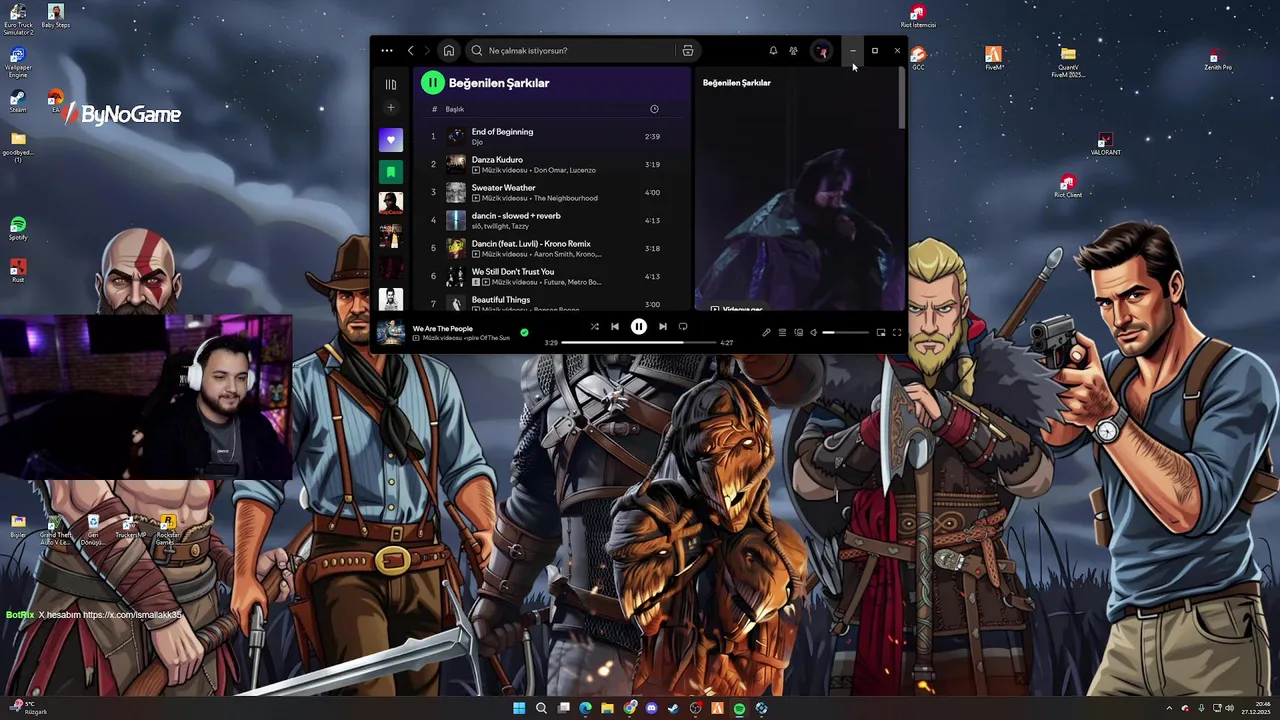Open taskbar Search

(541, 708)
